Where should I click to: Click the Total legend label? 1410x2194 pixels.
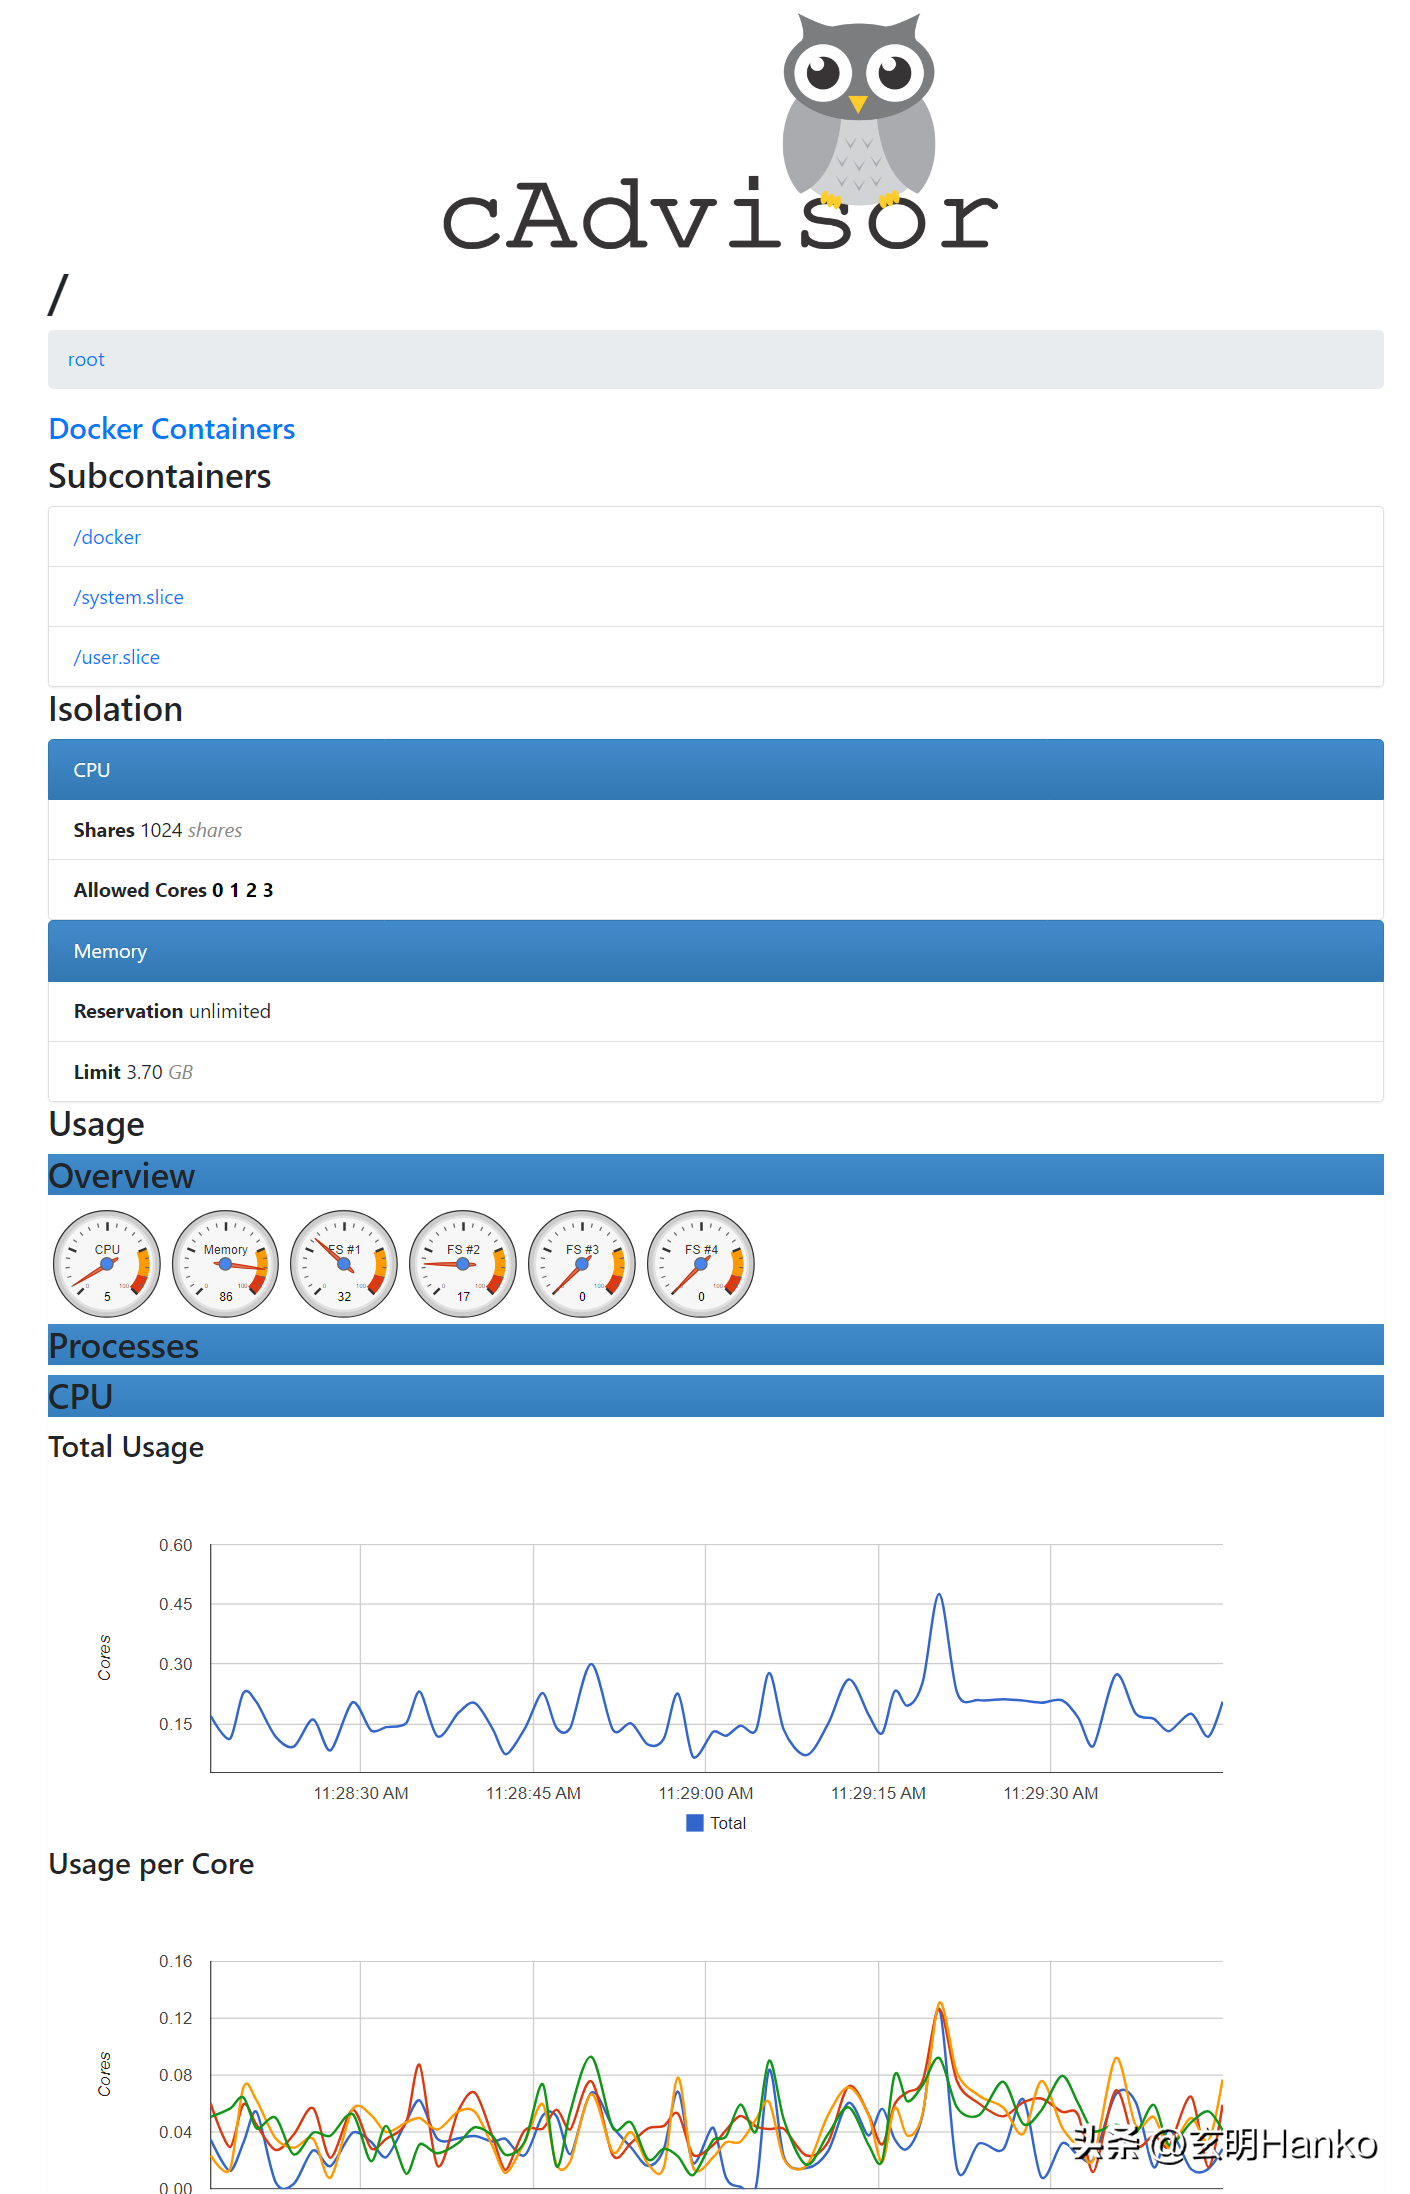click(728, 1823)
